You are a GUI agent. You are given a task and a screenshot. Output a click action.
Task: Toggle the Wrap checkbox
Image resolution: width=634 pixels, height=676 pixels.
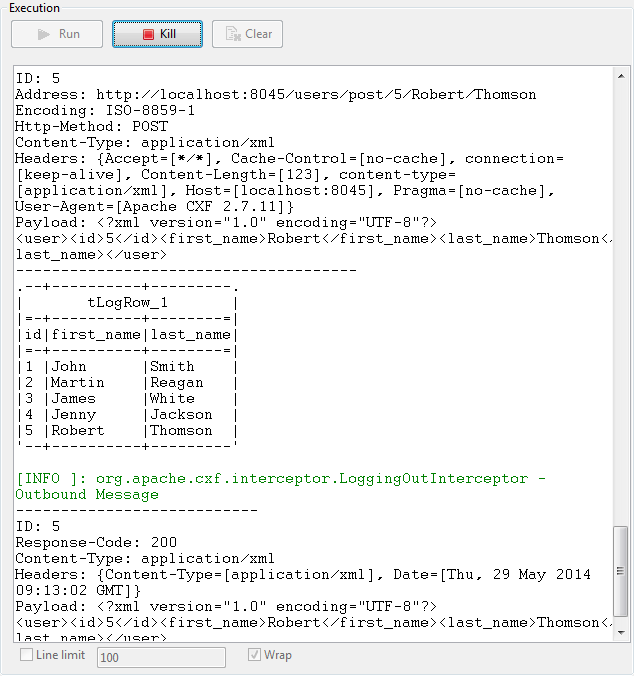tap(254, 655)
